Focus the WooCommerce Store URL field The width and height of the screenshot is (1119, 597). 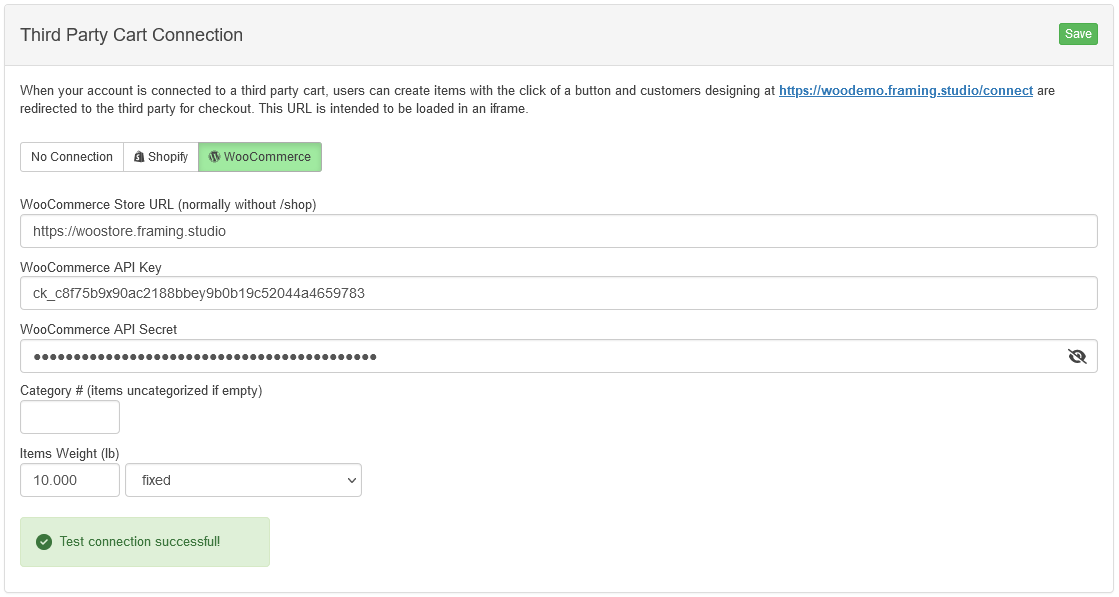coord(559,231)
